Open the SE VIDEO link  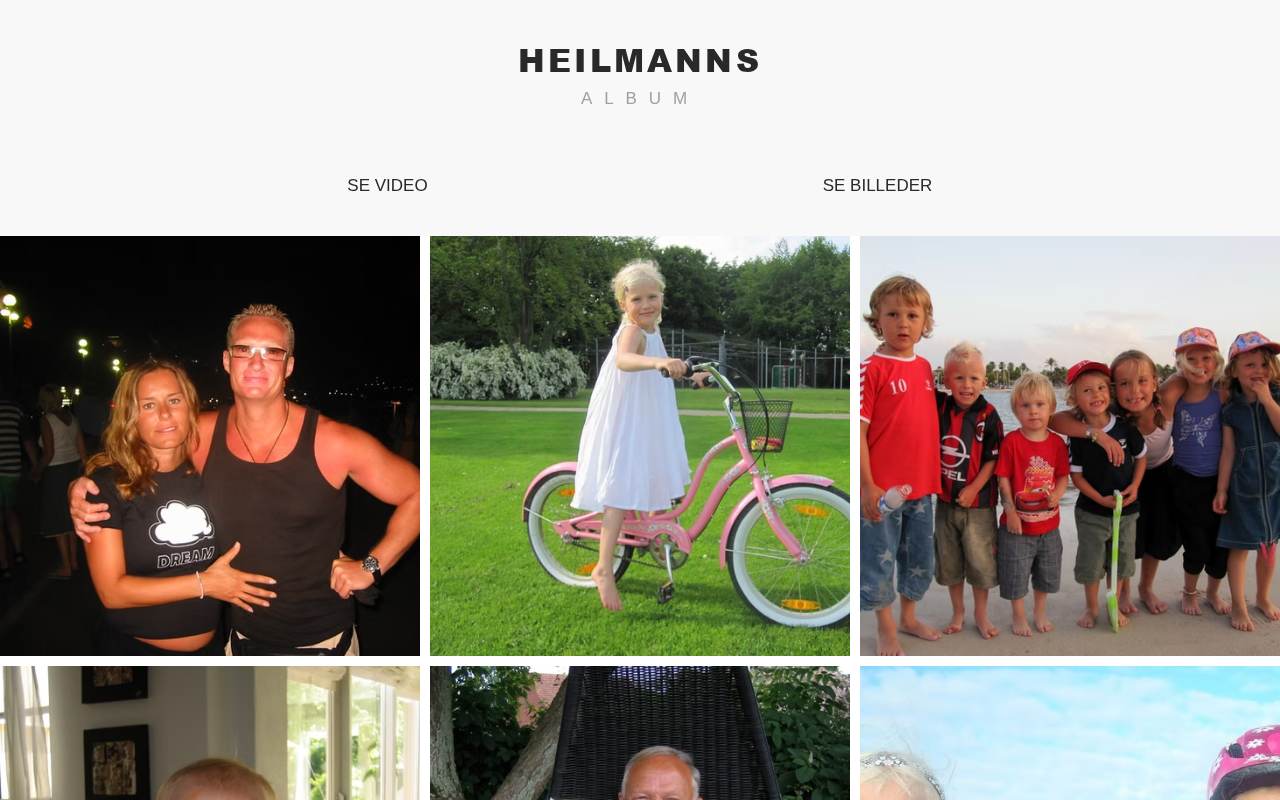click(x=387, y=185)
